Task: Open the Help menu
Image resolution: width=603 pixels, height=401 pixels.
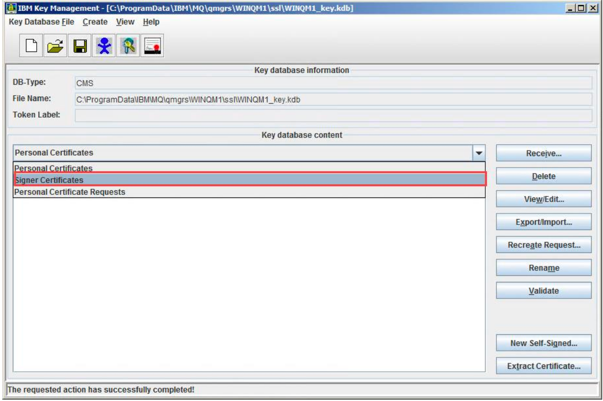Action: (151, 22)
